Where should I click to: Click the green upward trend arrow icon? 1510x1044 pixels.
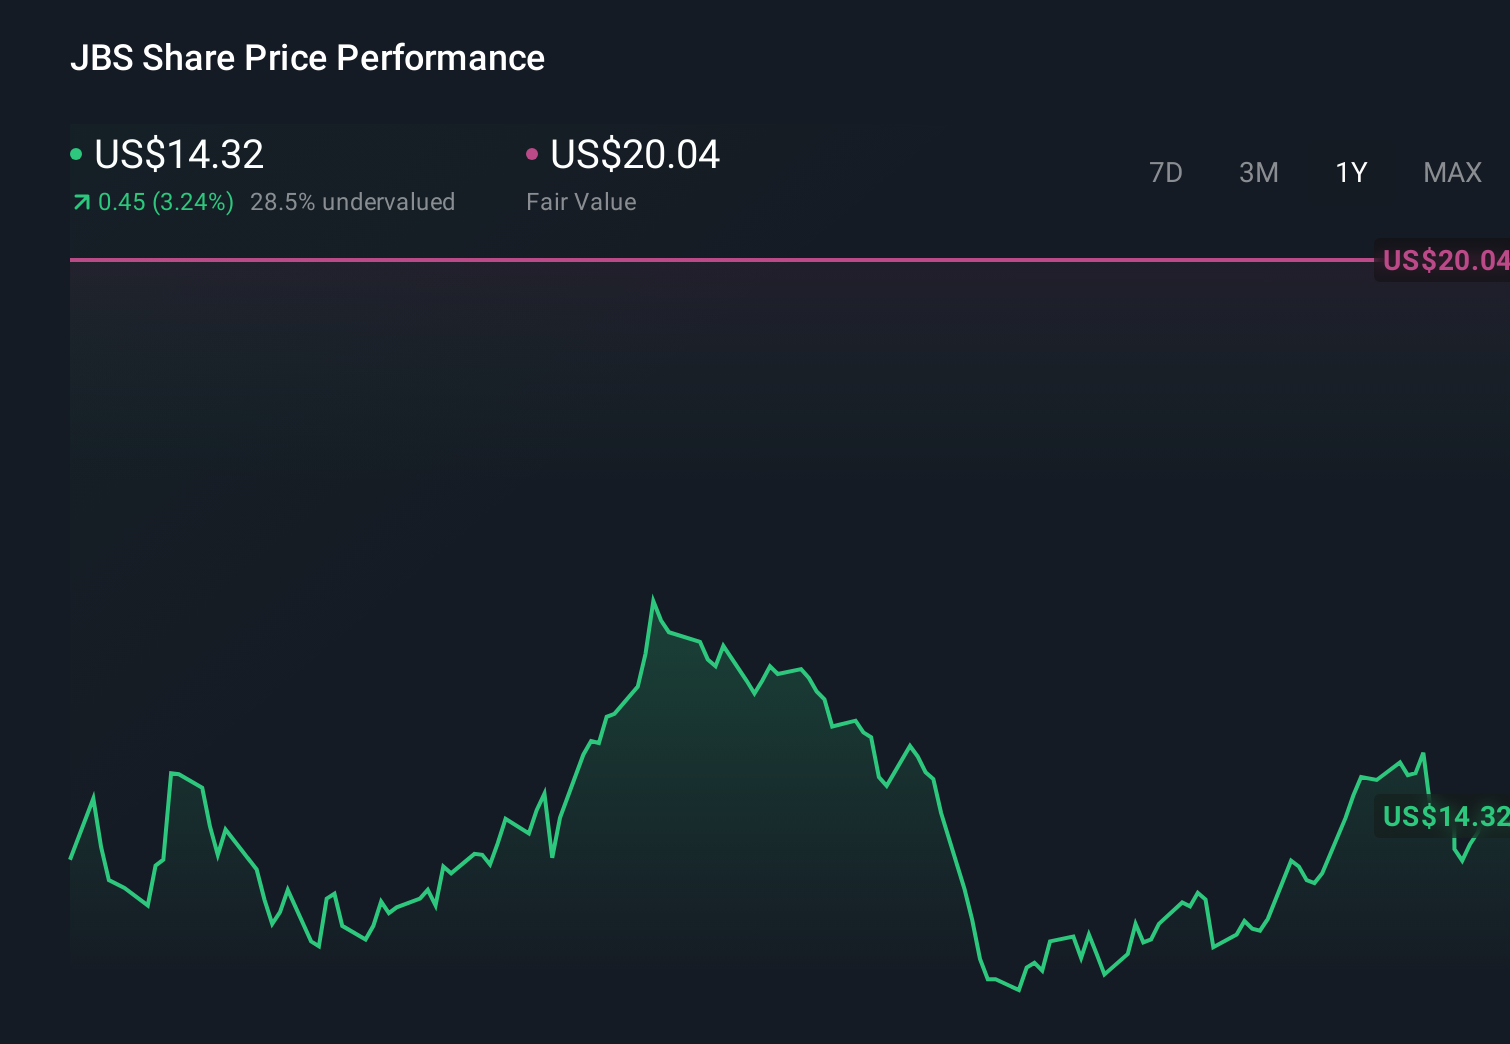[81, 202]
